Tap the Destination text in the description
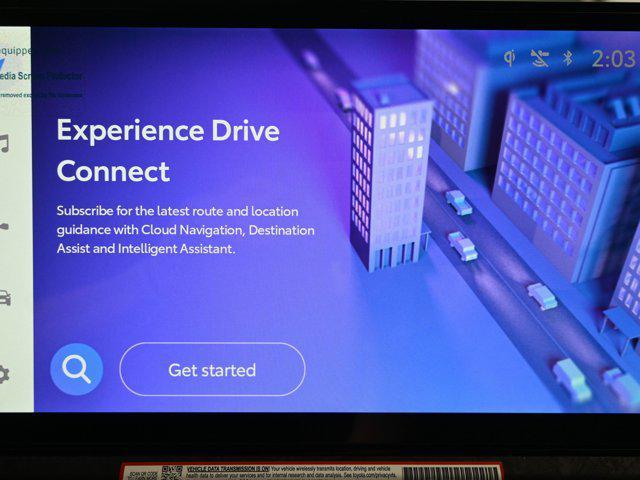The image size is (640, 480). (x=281, y=230)
